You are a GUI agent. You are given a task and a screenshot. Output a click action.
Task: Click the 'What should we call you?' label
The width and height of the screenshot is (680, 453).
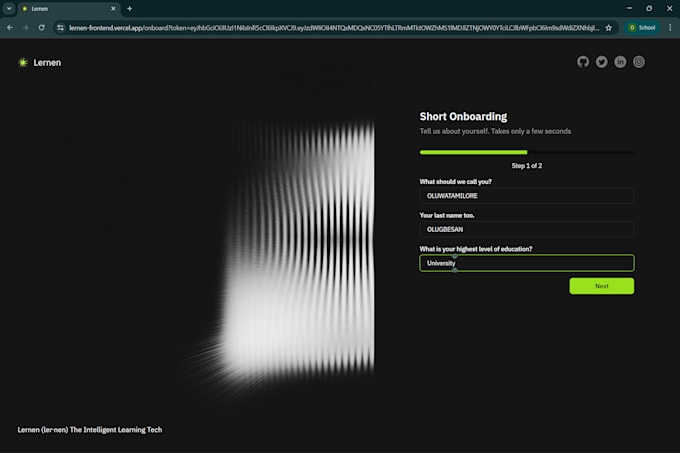pyautogui.click(x=455, y=182)
